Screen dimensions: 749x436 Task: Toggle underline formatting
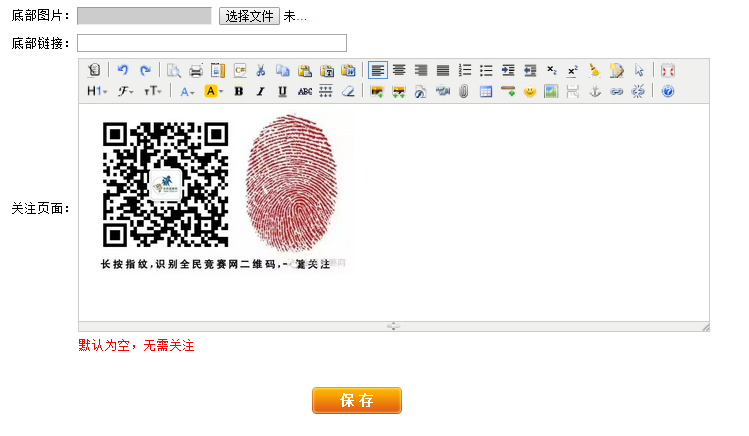coord(282,91)
